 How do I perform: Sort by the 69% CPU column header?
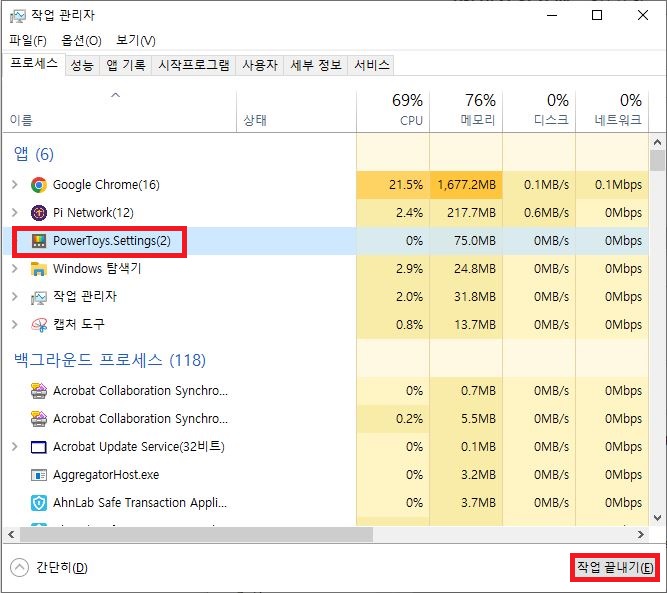(393, 111)
